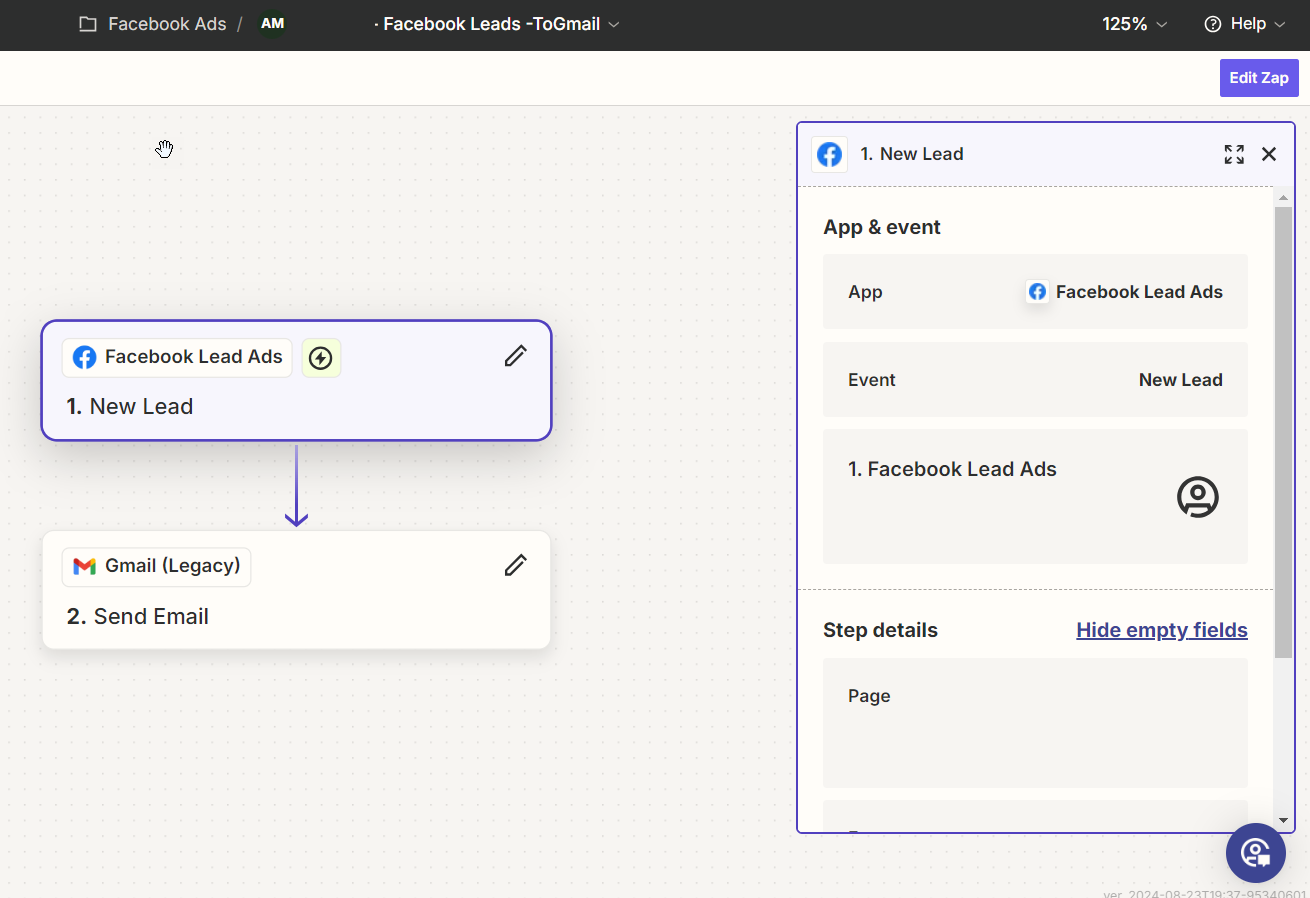The width and height of the screenshot is (1310, 898).
Task: Click the 'App & event' section heading
Action: coord(882,227)
